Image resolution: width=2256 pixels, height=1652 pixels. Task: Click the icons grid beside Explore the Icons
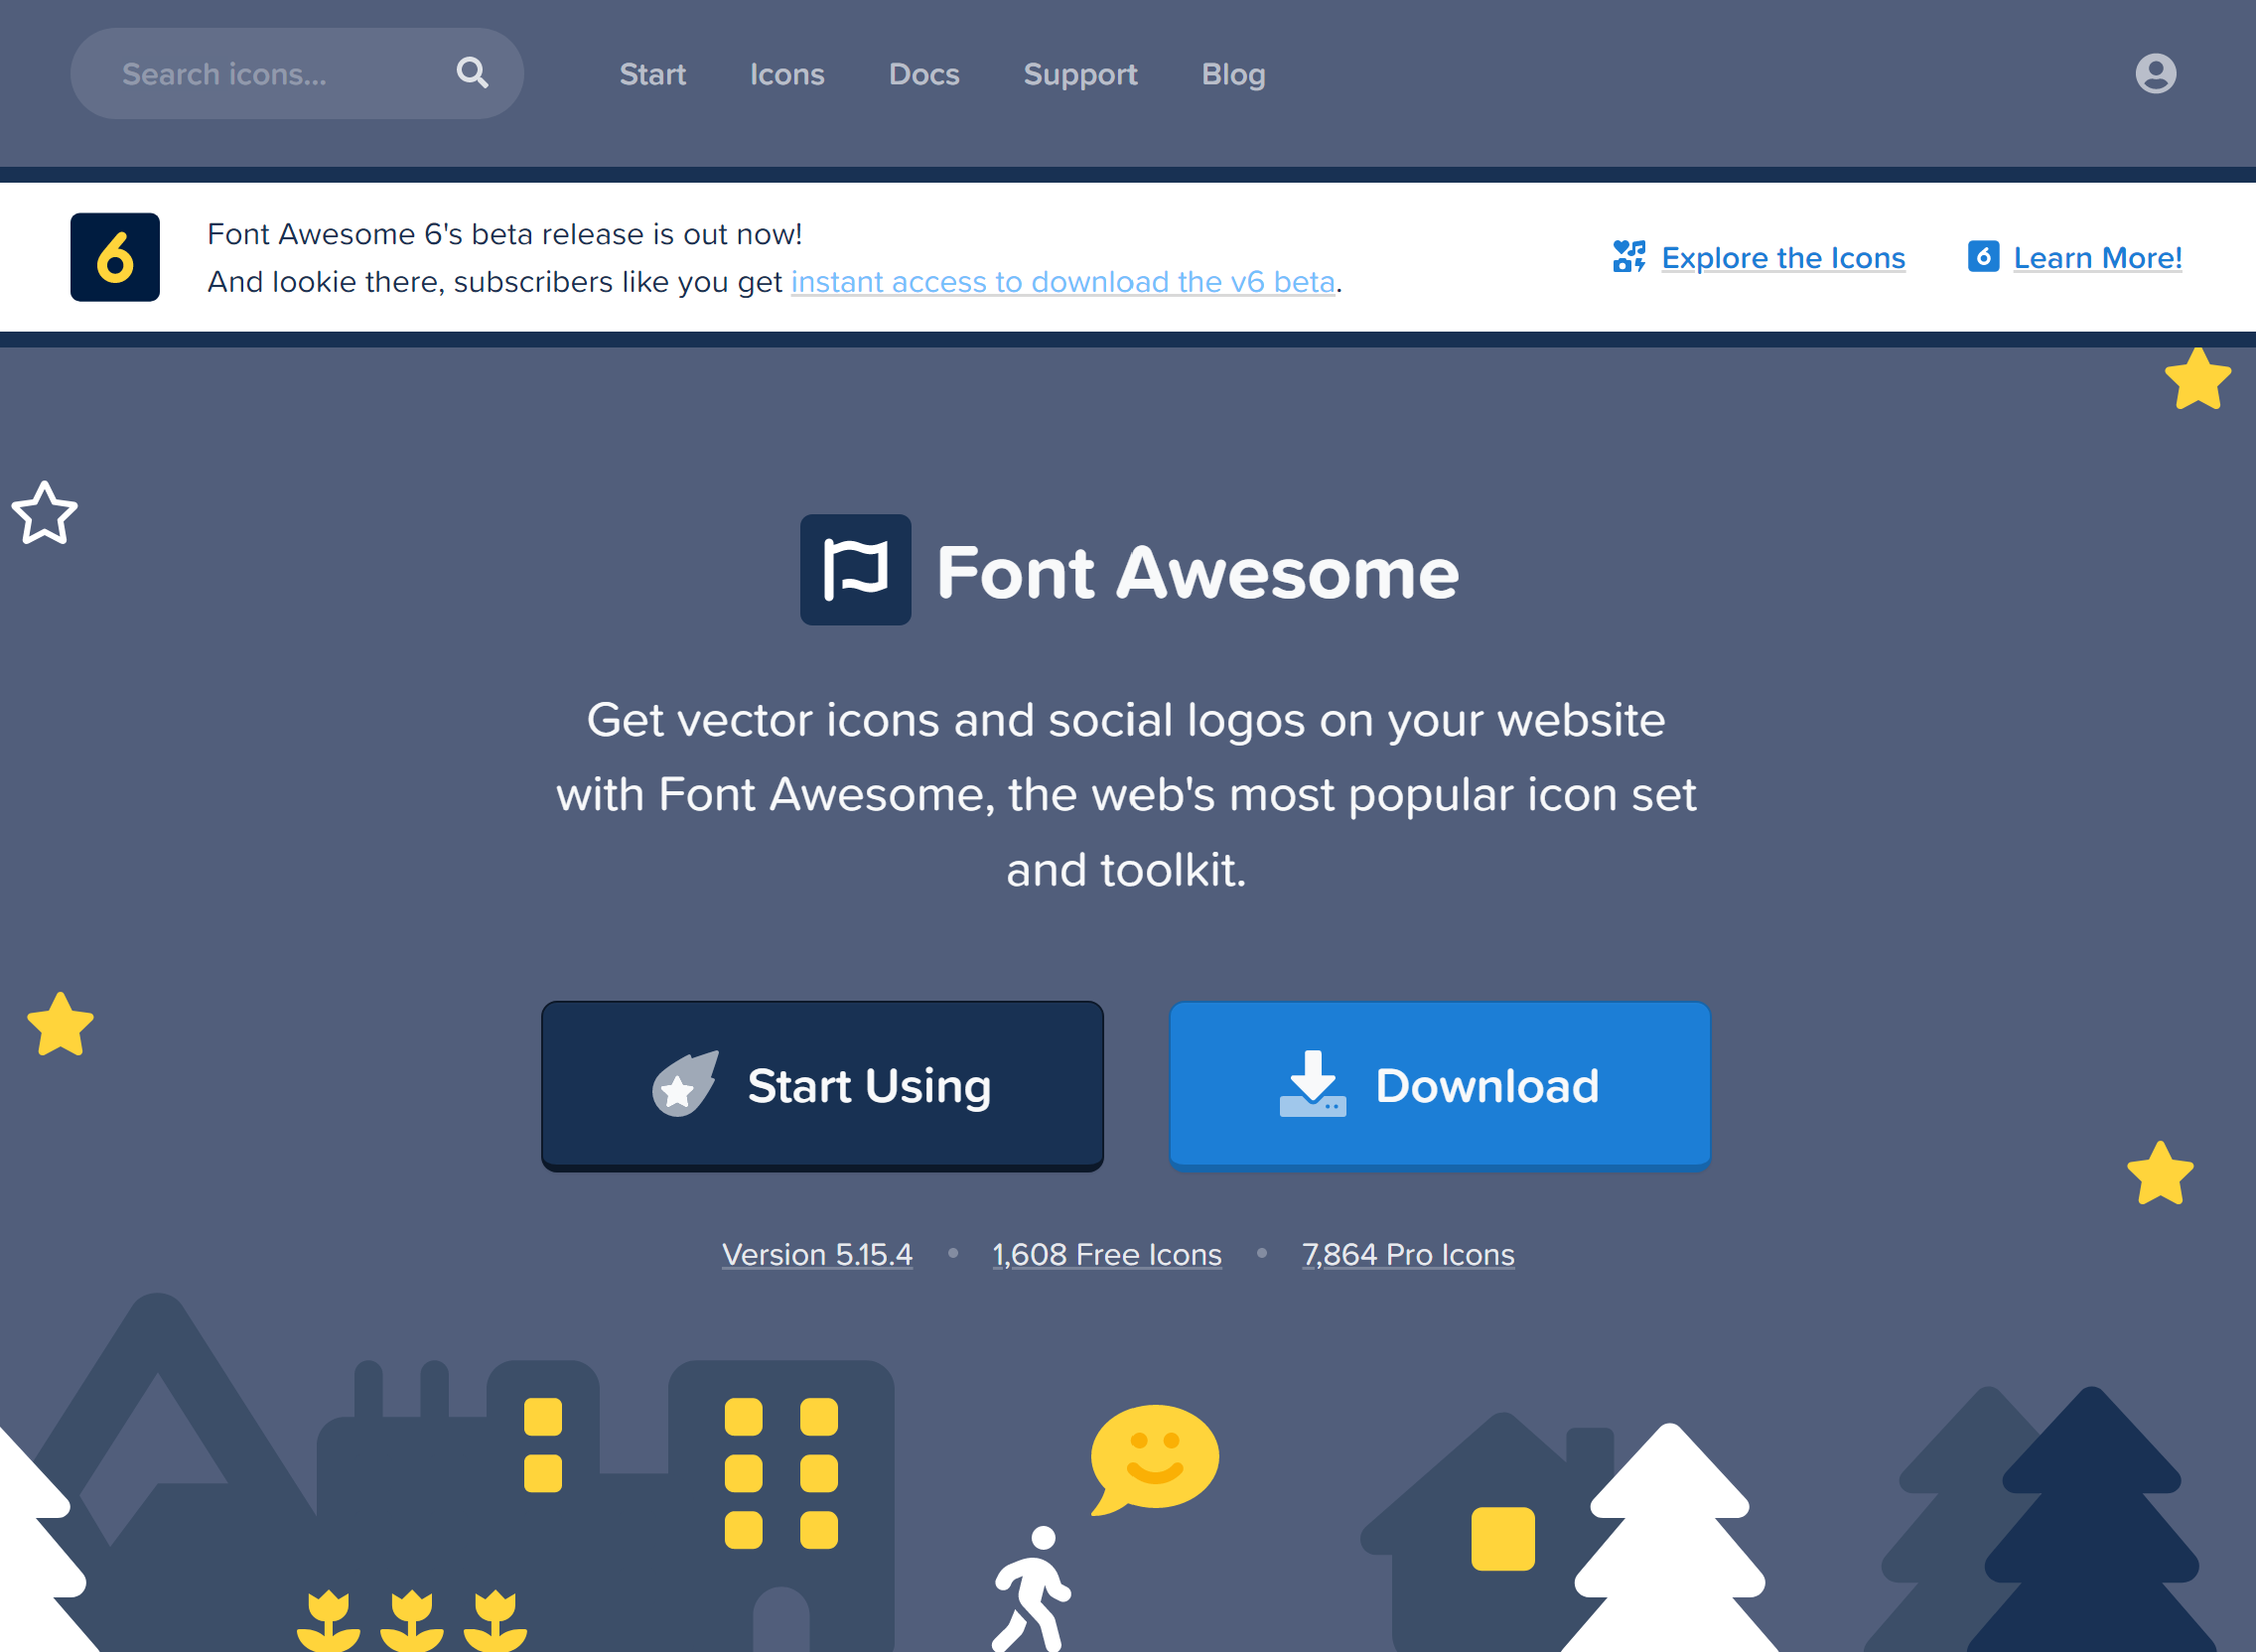1628,257
